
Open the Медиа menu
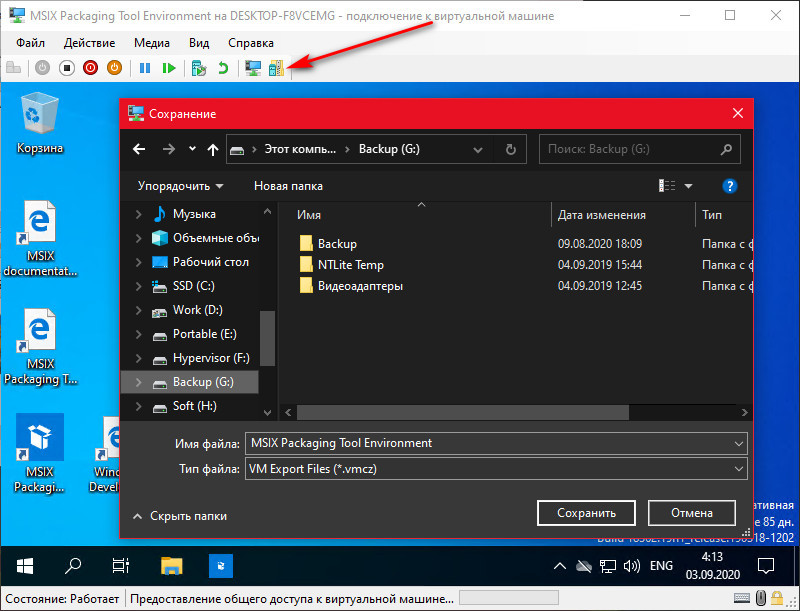pyautogui.click(x=152, y=43)
